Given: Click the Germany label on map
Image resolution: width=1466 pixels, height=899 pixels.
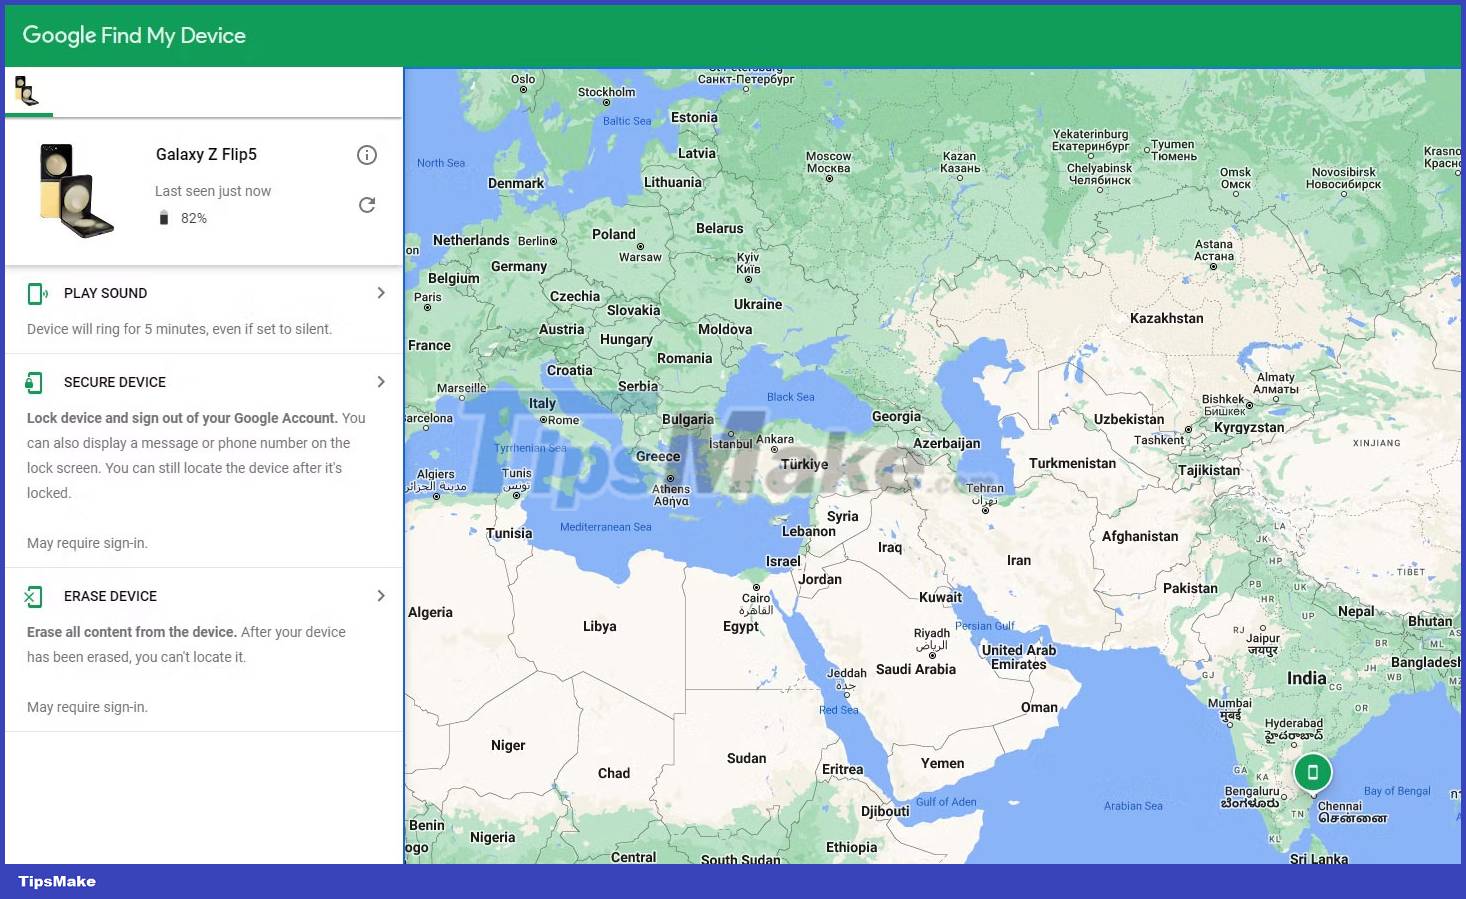Looking at the screenshot, I should (x=519, y=267).
